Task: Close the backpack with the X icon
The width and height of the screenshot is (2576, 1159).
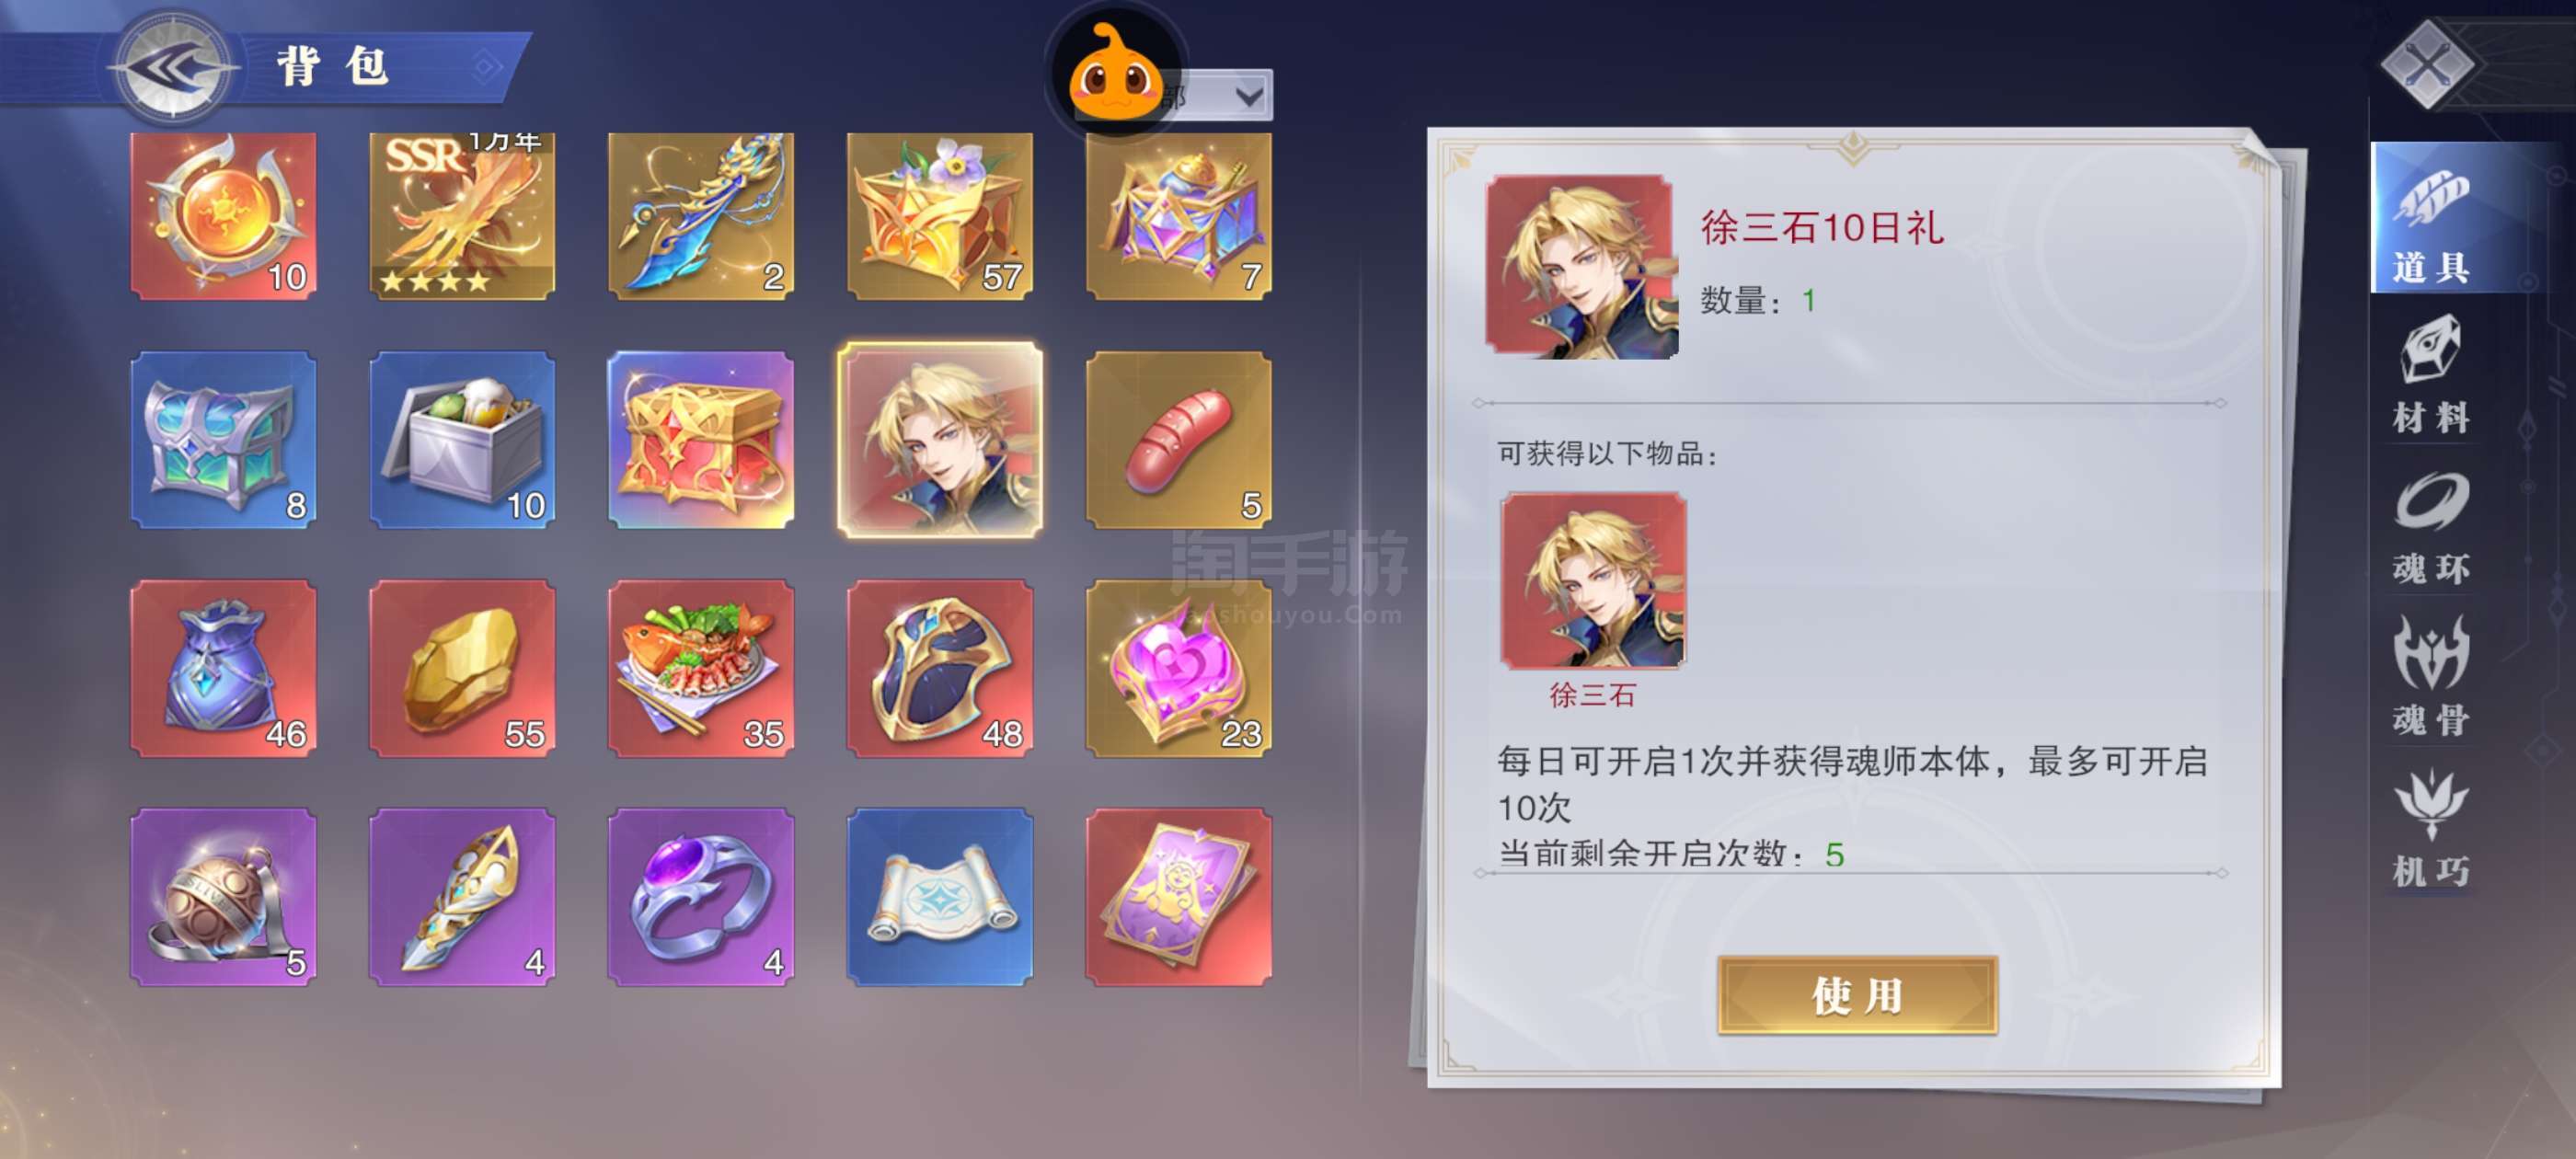Action: [x=2426, y=65]
